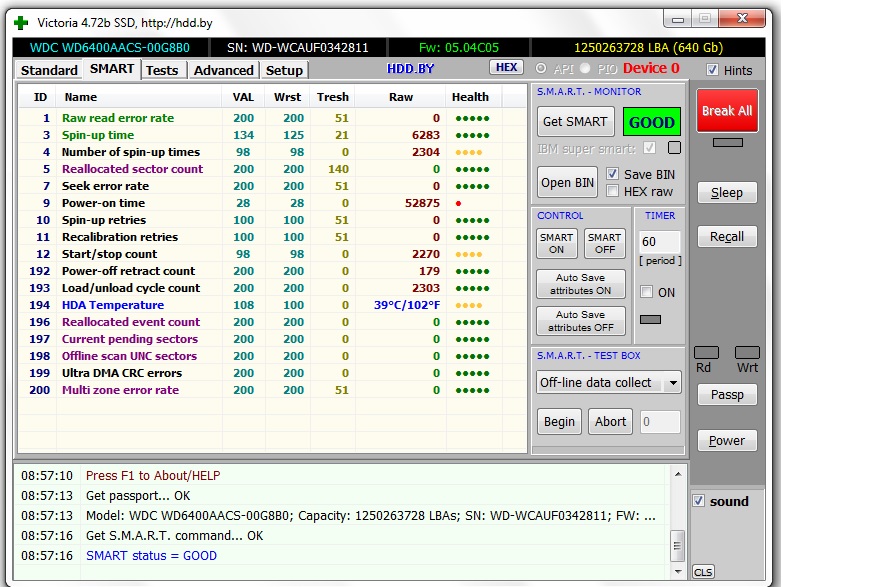This screenshot has height=587, width=877.
Task: Select the Power-on time row
Action: tap(272, 203)
